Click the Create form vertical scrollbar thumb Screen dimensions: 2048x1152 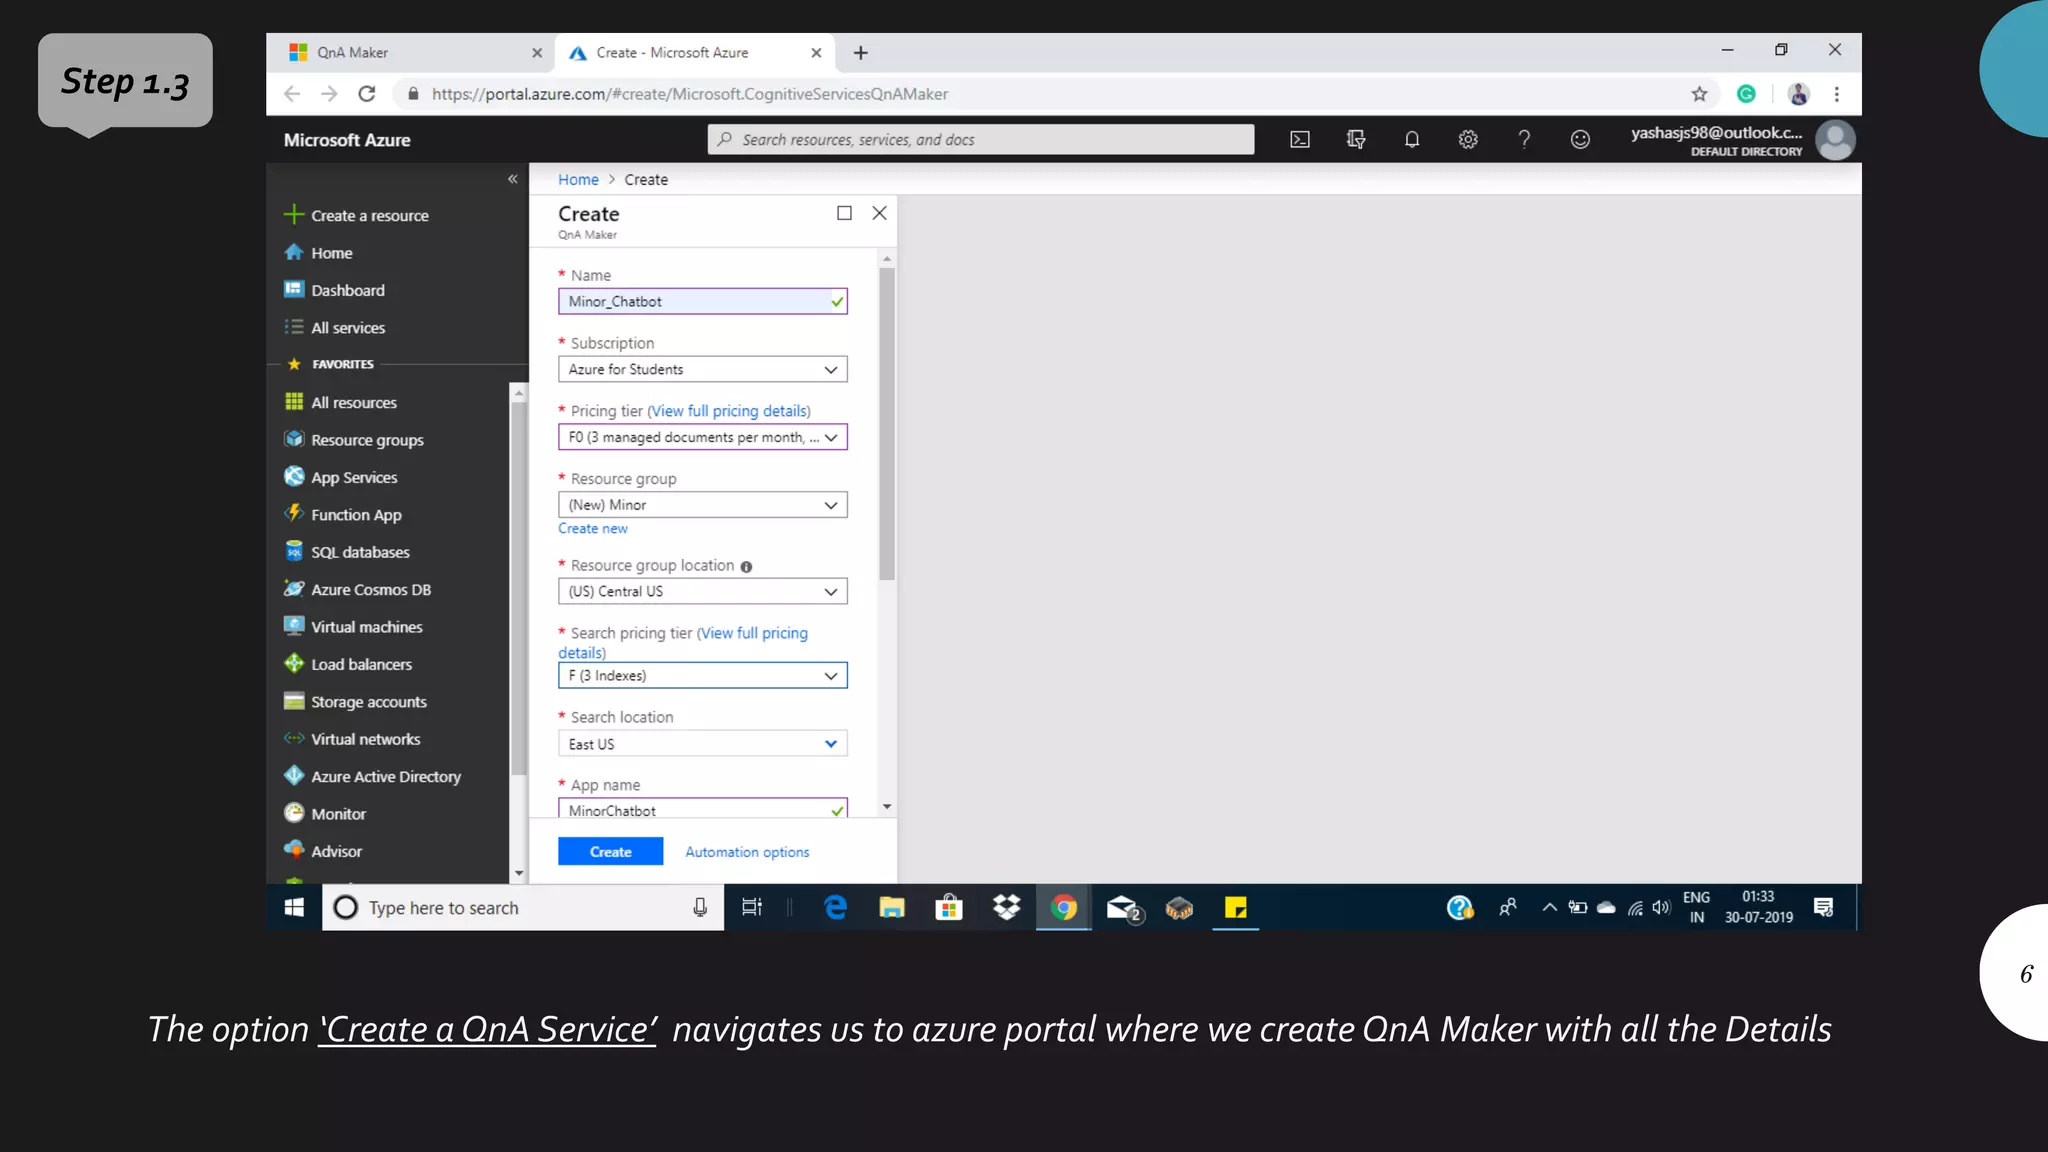(887, 424)
